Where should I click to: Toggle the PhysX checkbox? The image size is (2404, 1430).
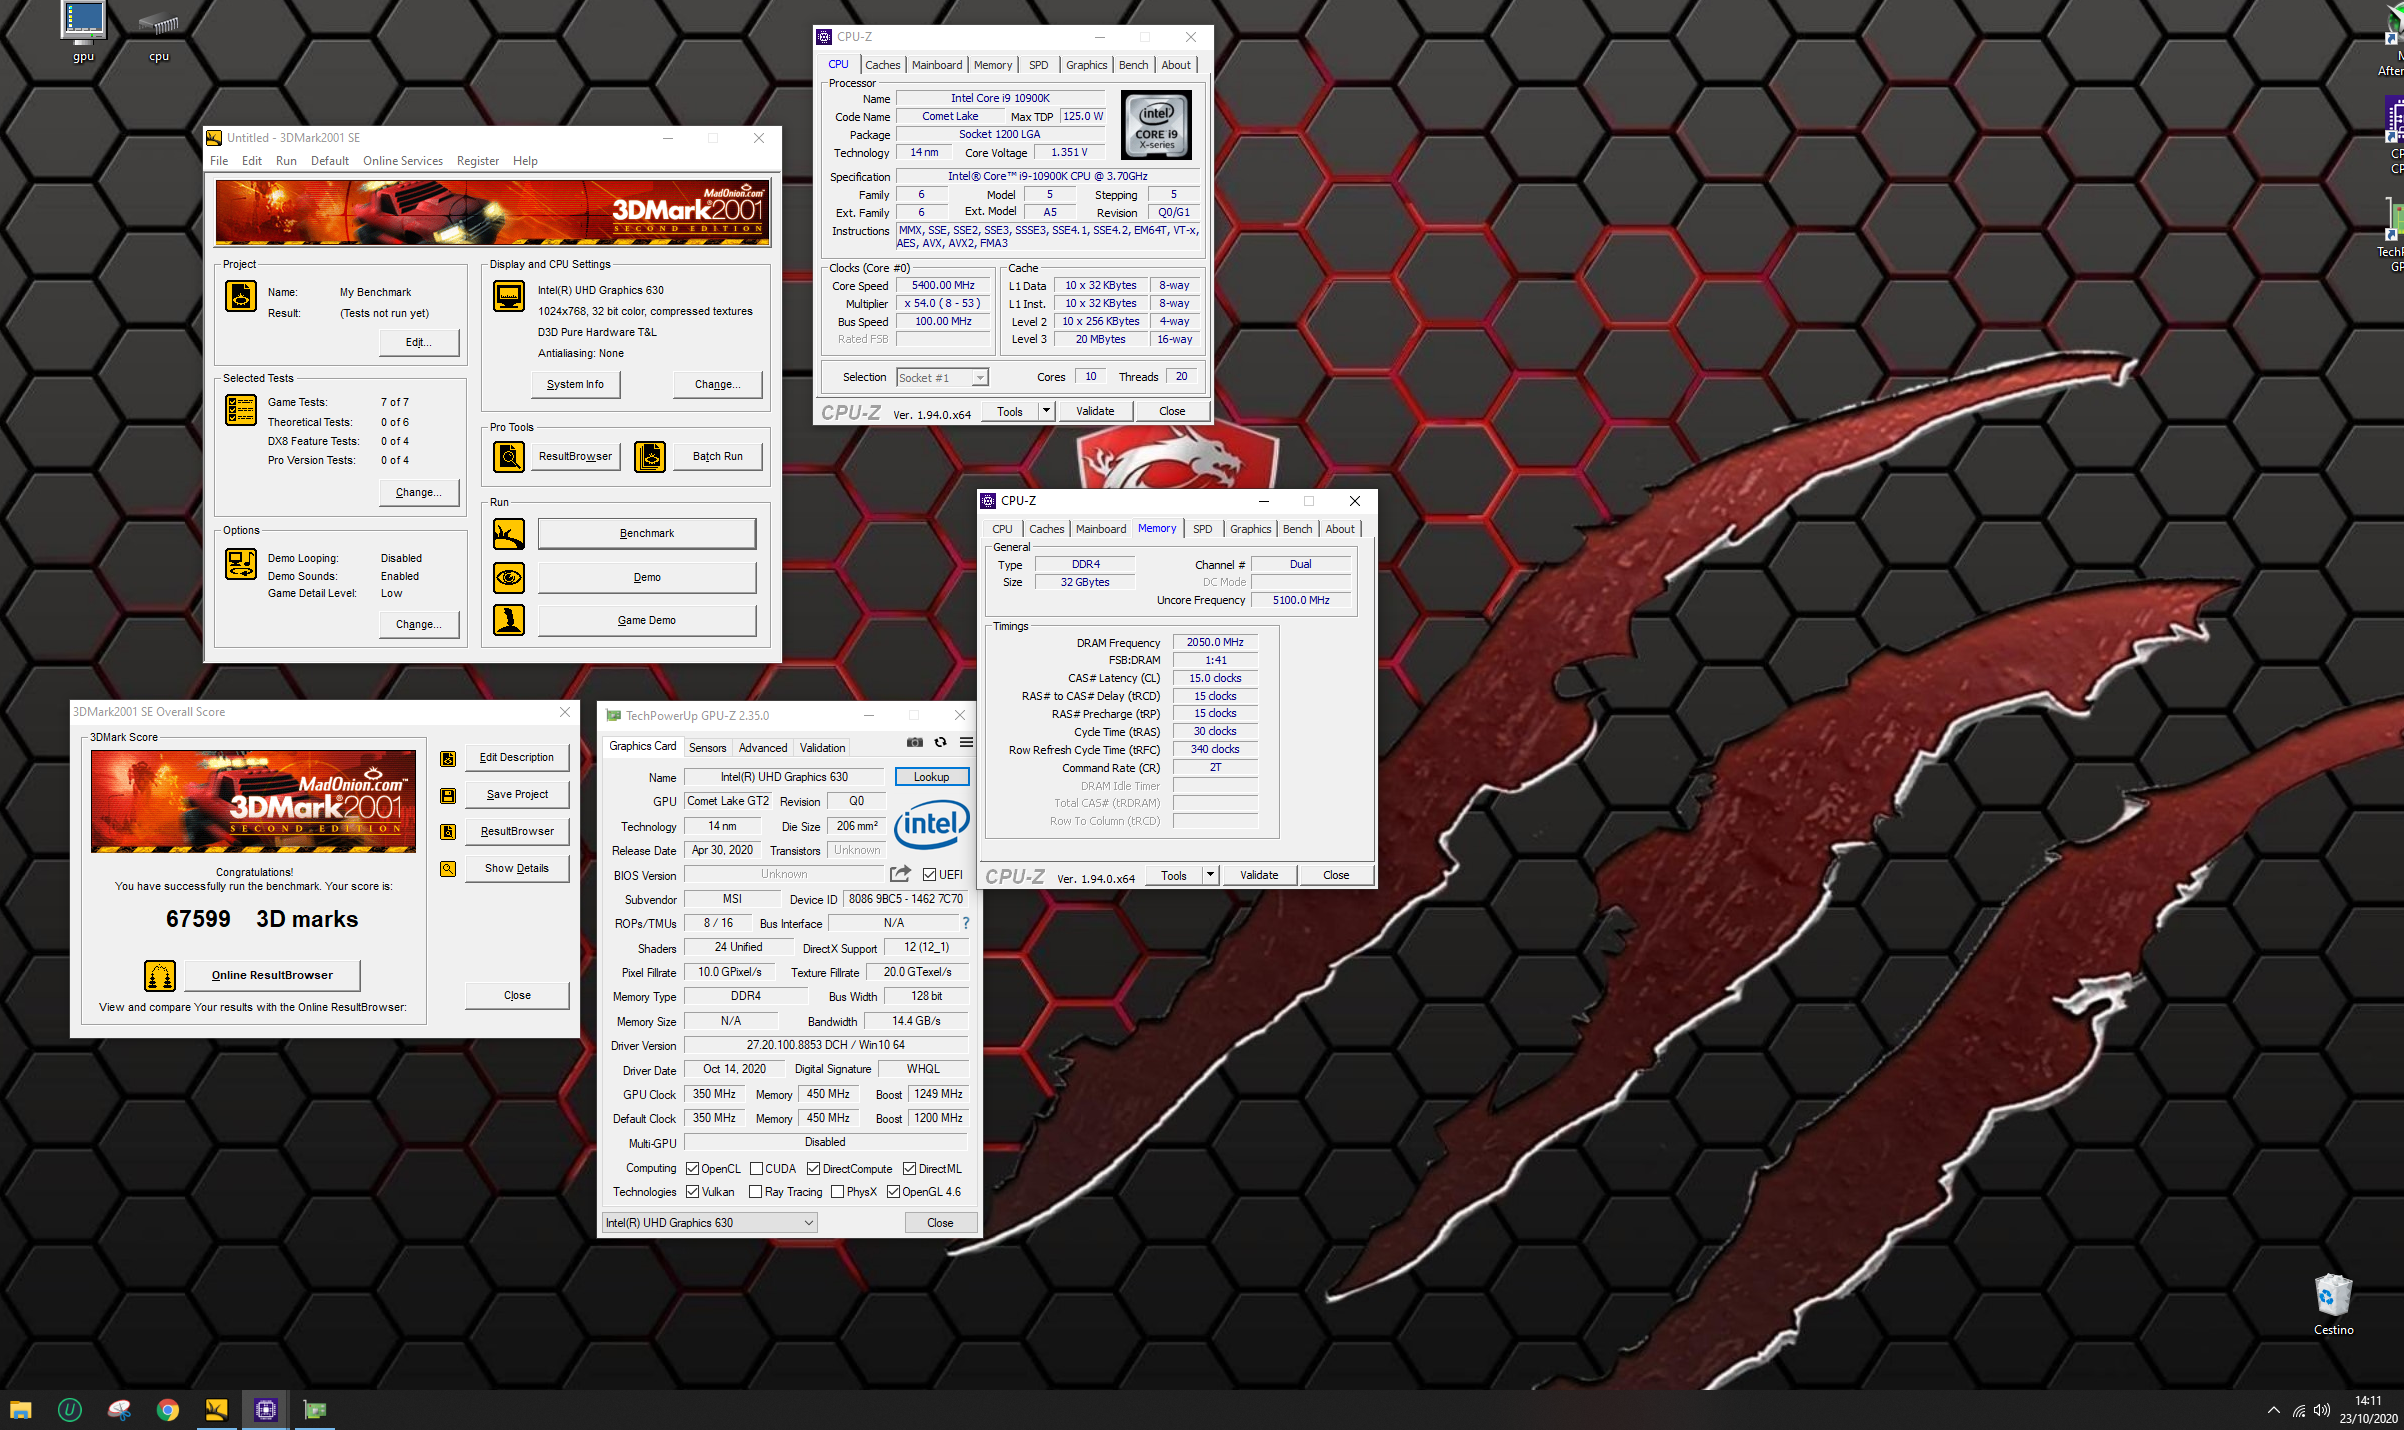click(x=837, y=1192)
